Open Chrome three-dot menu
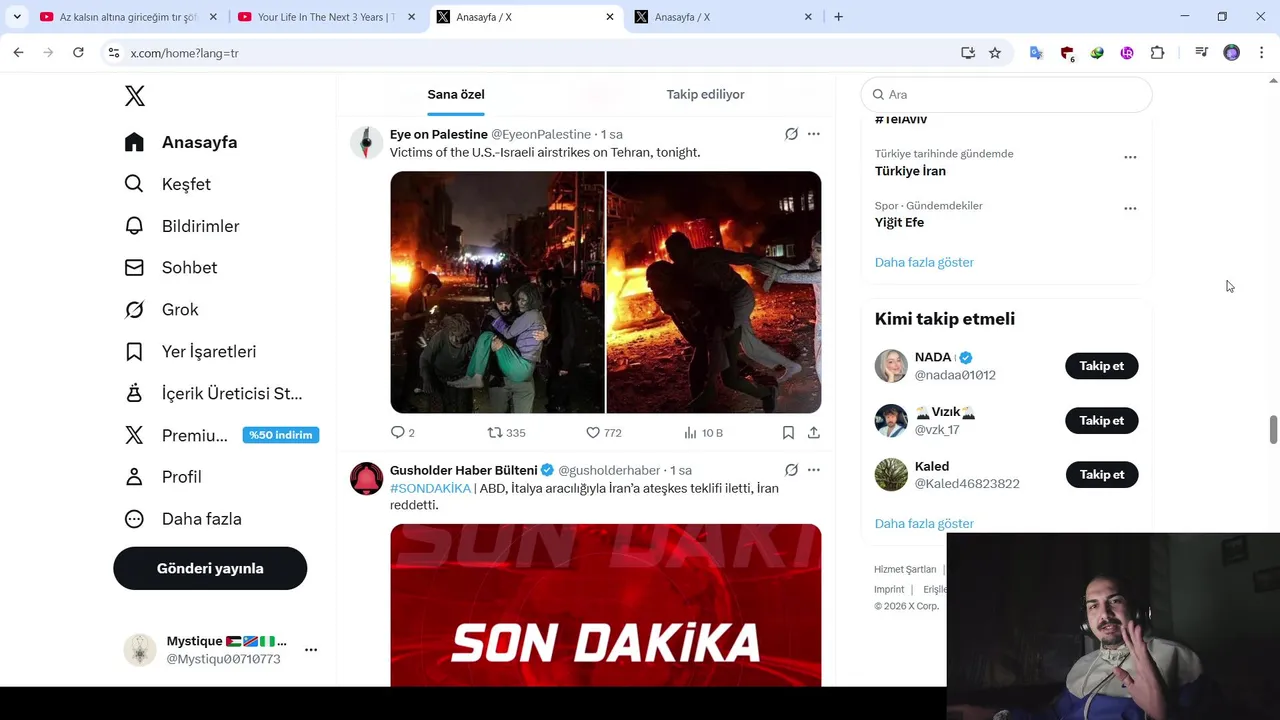 (1261, 53)
